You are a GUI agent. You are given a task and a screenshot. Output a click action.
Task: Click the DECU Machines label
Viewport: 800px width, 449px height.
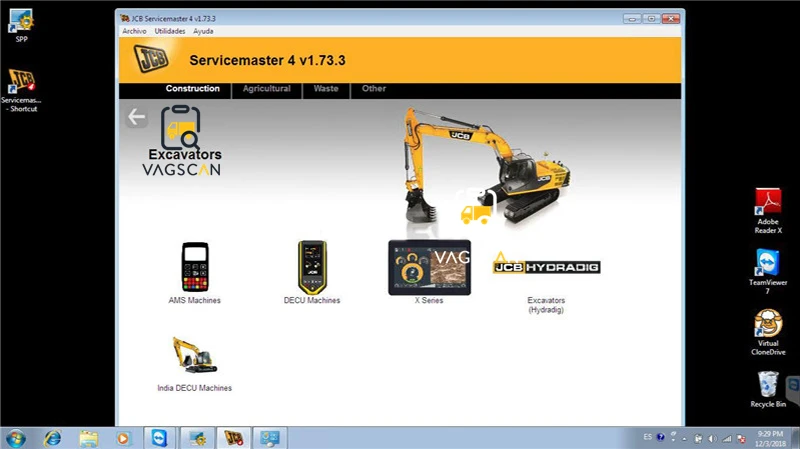pos(312,301)
